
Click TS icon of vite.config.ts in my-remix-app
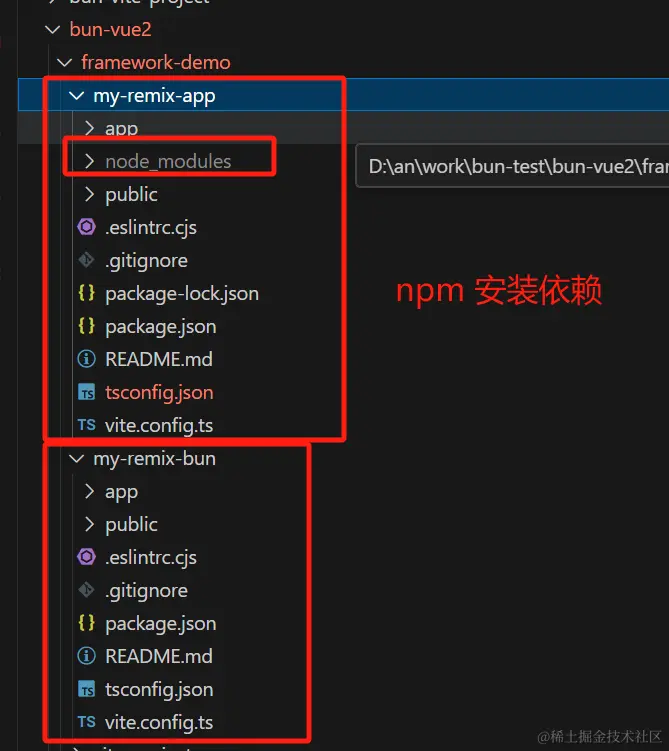[87, 425]
